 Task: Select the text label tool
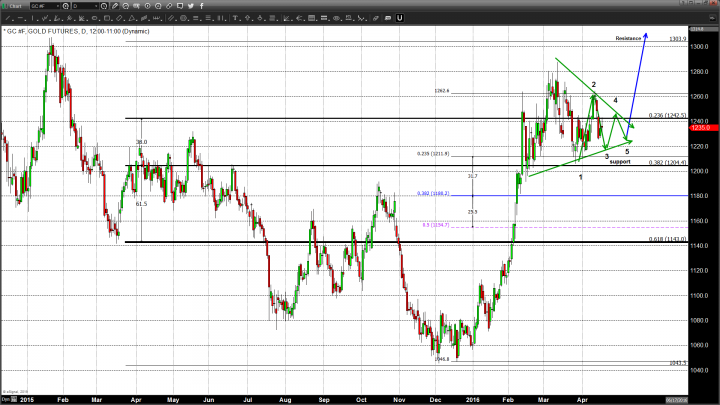pyautogui.click(x=236, y=18)
